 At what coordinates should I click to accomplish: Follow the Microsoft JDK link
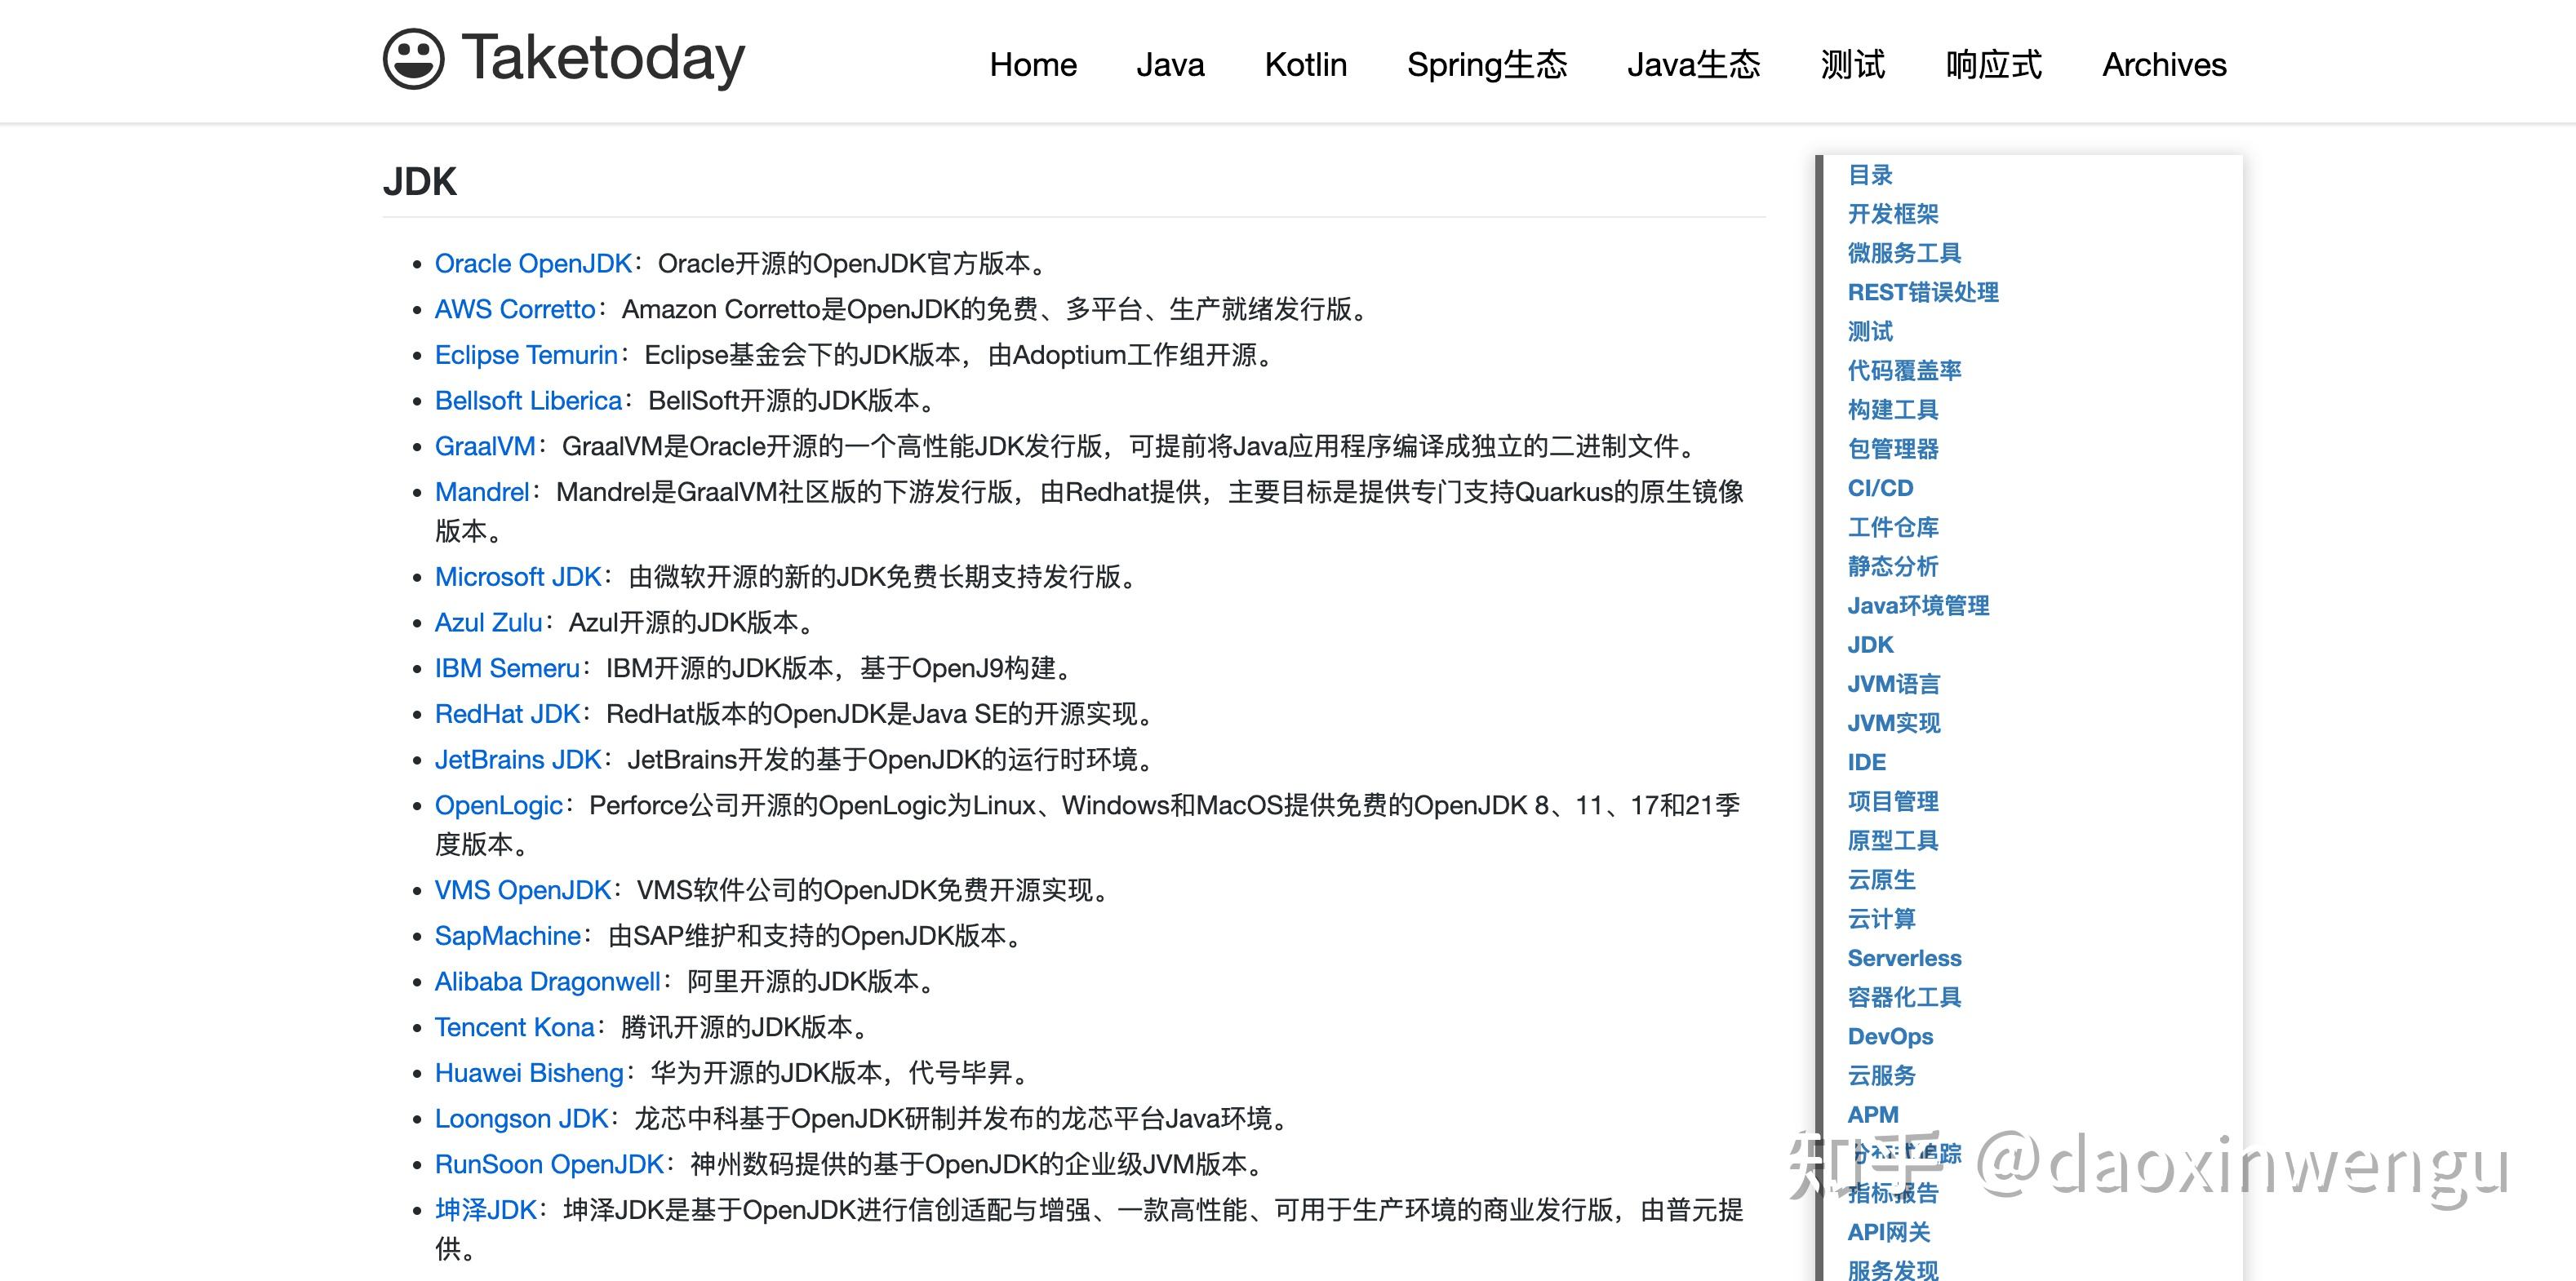pyautogui.click(x=516, y=576)
